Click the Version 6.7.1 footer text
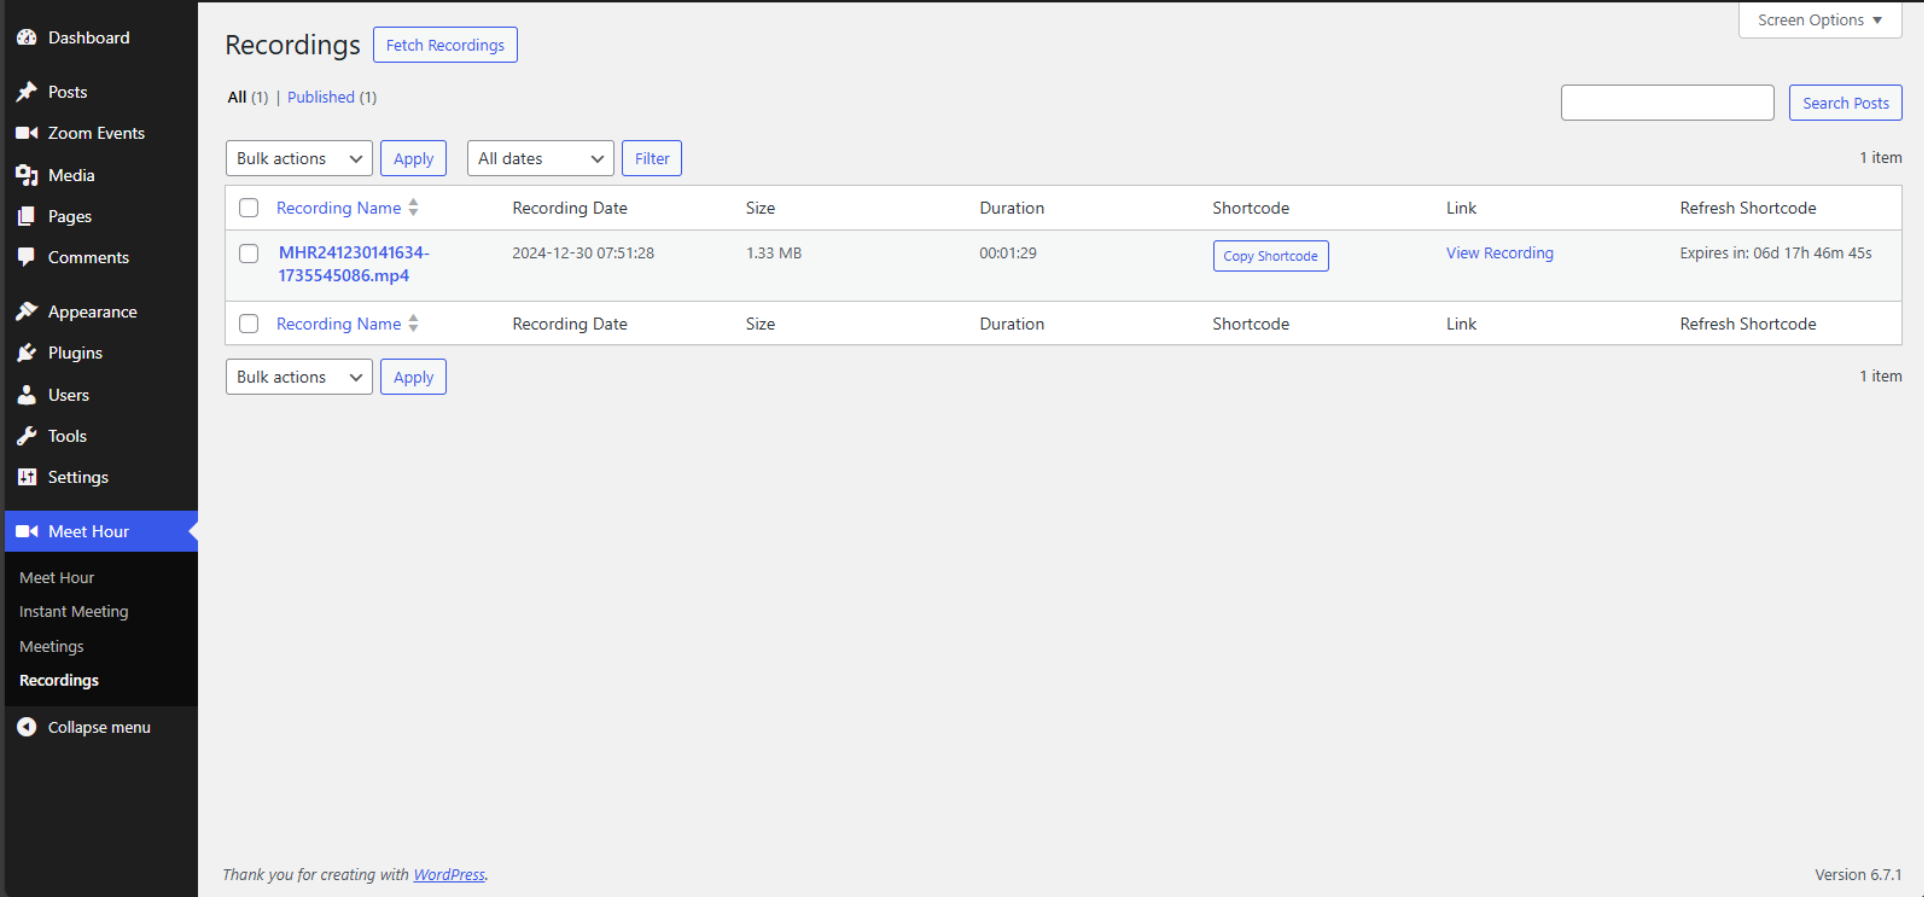Image resolution: width=1924 pixels, height=898 pixels. (1858, 875)
